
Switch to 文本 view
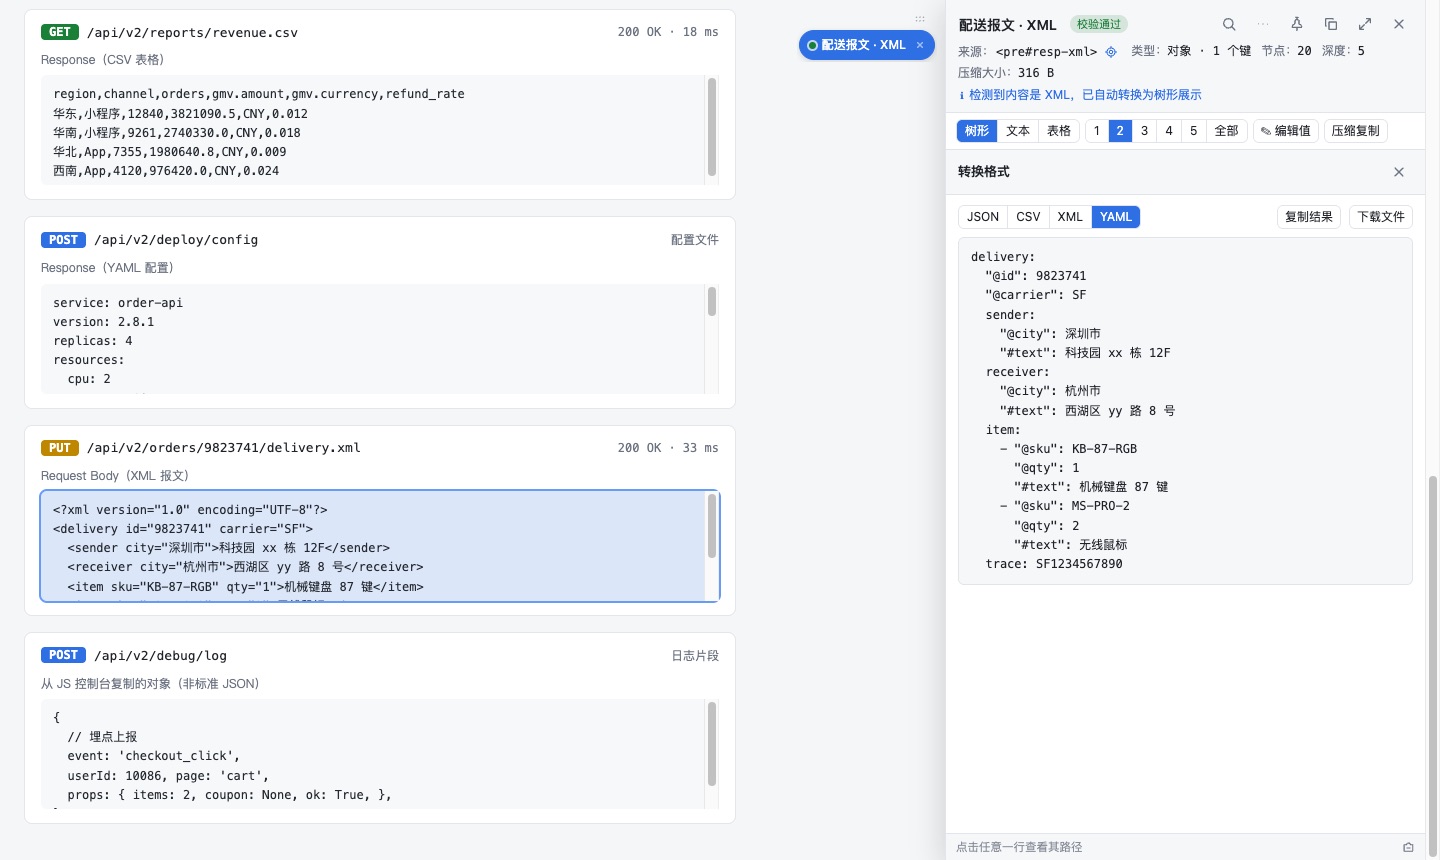[x=1018, y=131]
